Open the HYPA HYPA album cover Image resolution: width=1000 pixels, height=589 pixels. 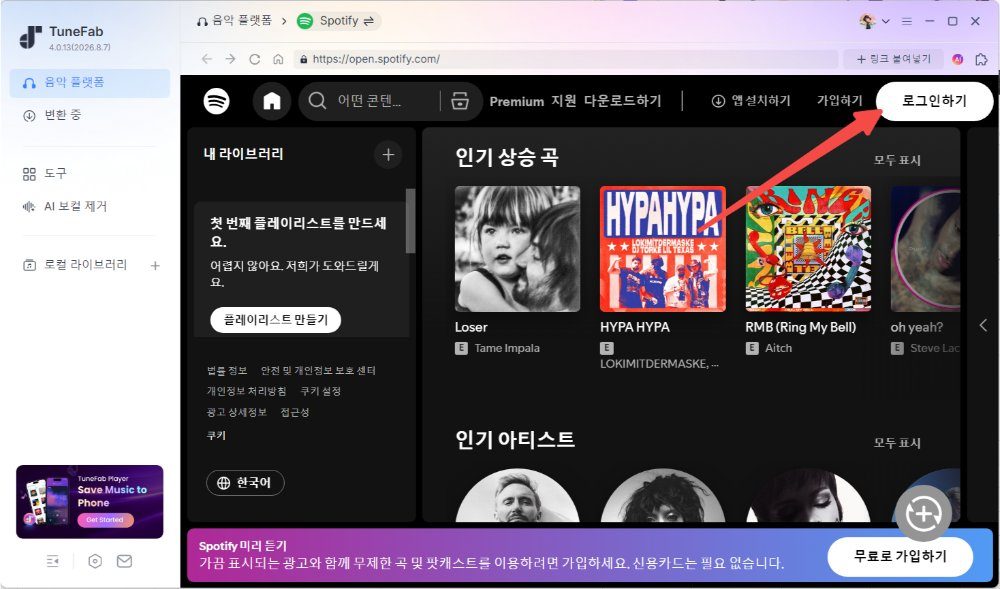[663, 249]
